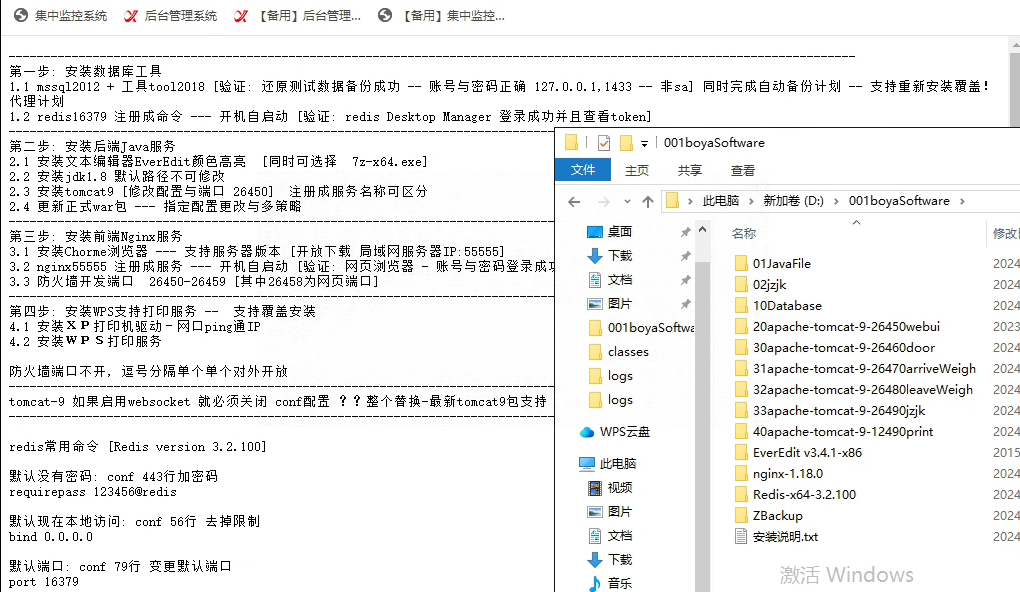
Task: Select the 安装说明.txt file
Action: coord(776,537)
